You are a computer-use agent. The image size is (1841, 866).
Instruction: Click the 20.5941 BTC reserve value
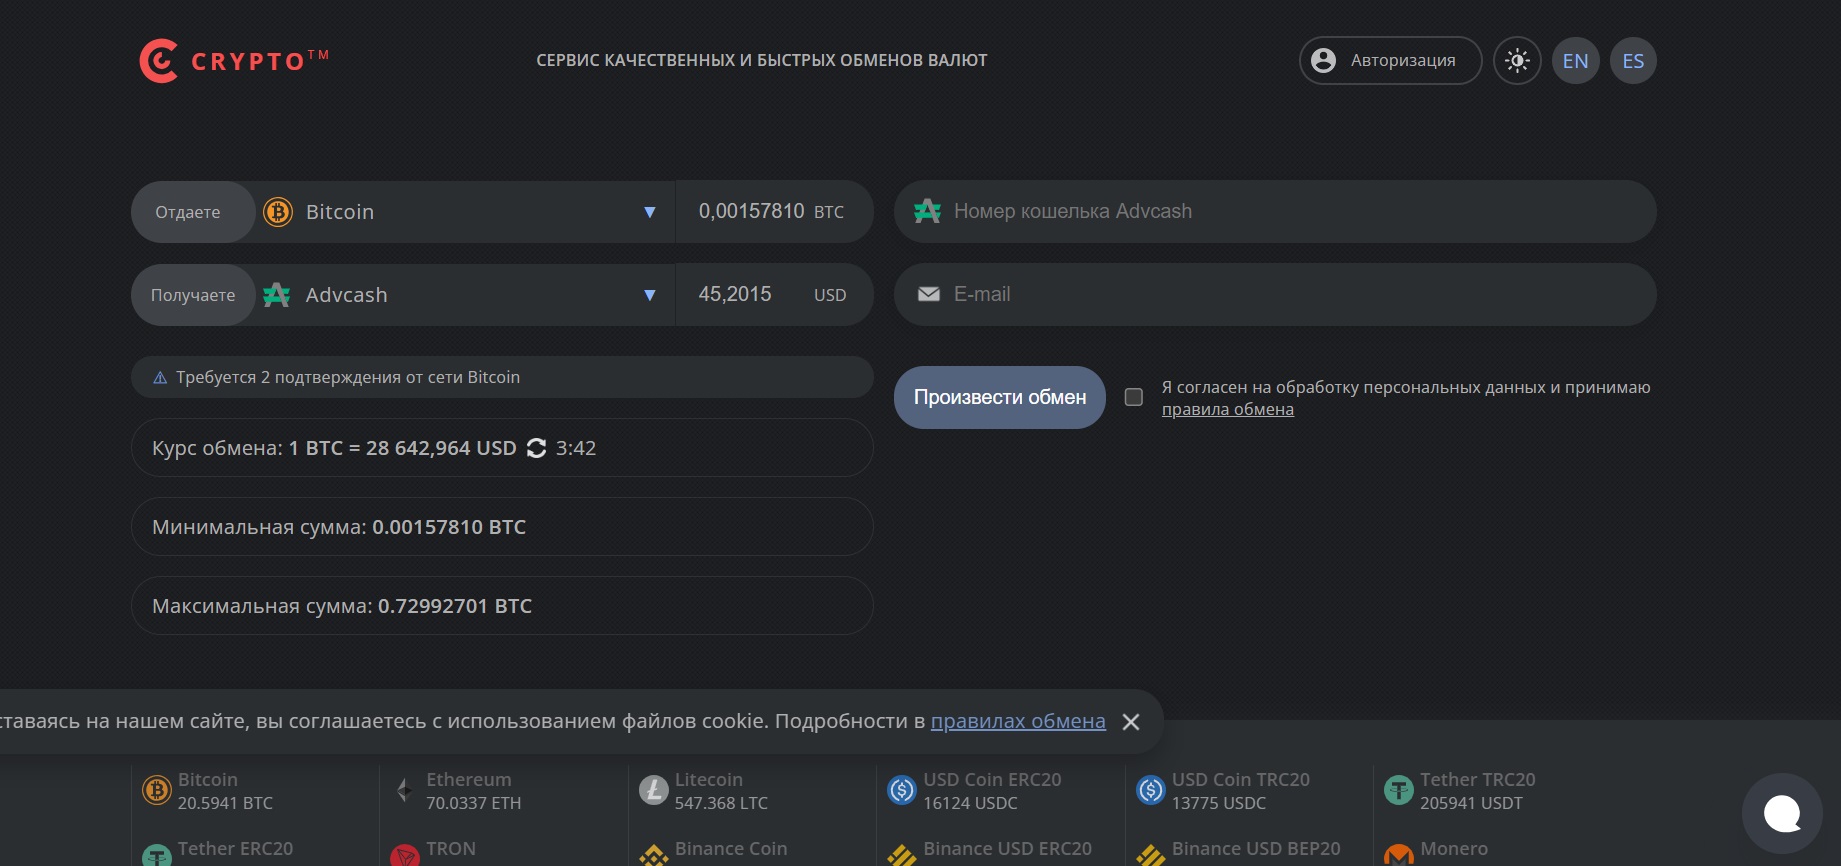tap(225, 803)
